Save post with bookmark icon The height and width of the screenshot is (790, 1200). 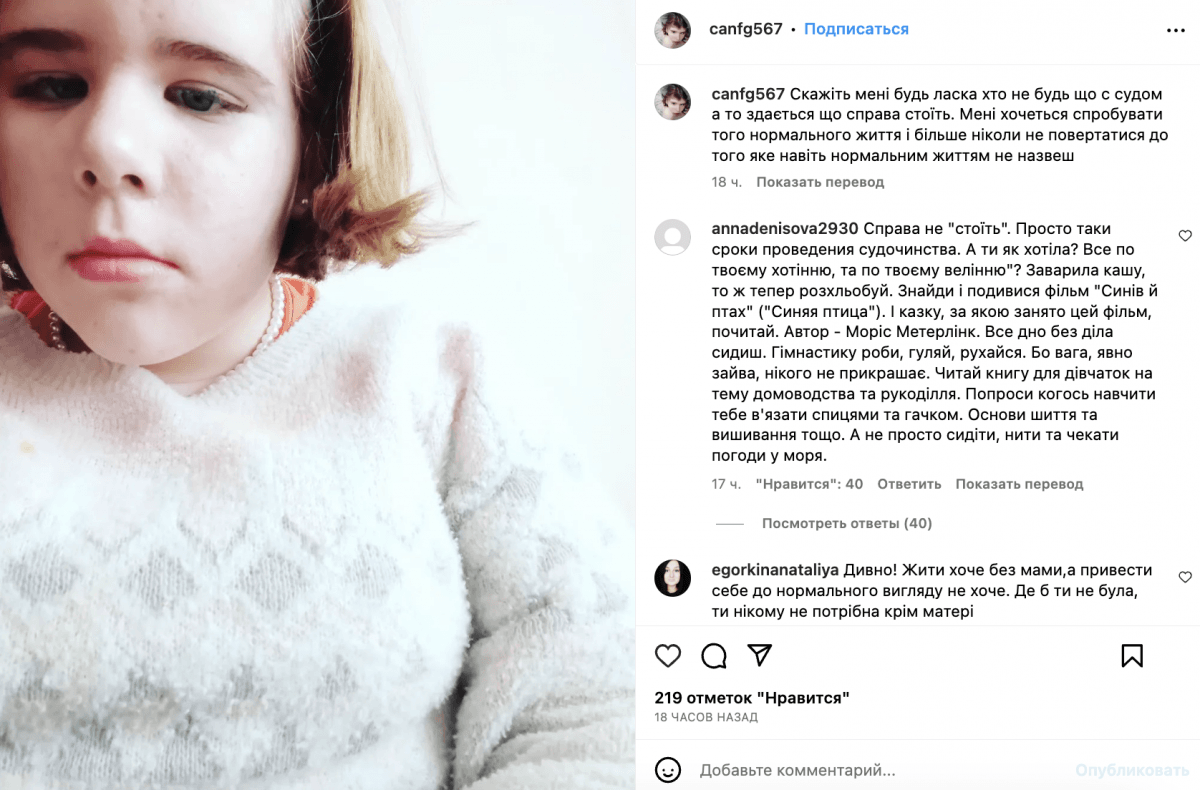tap(1132, 656)
